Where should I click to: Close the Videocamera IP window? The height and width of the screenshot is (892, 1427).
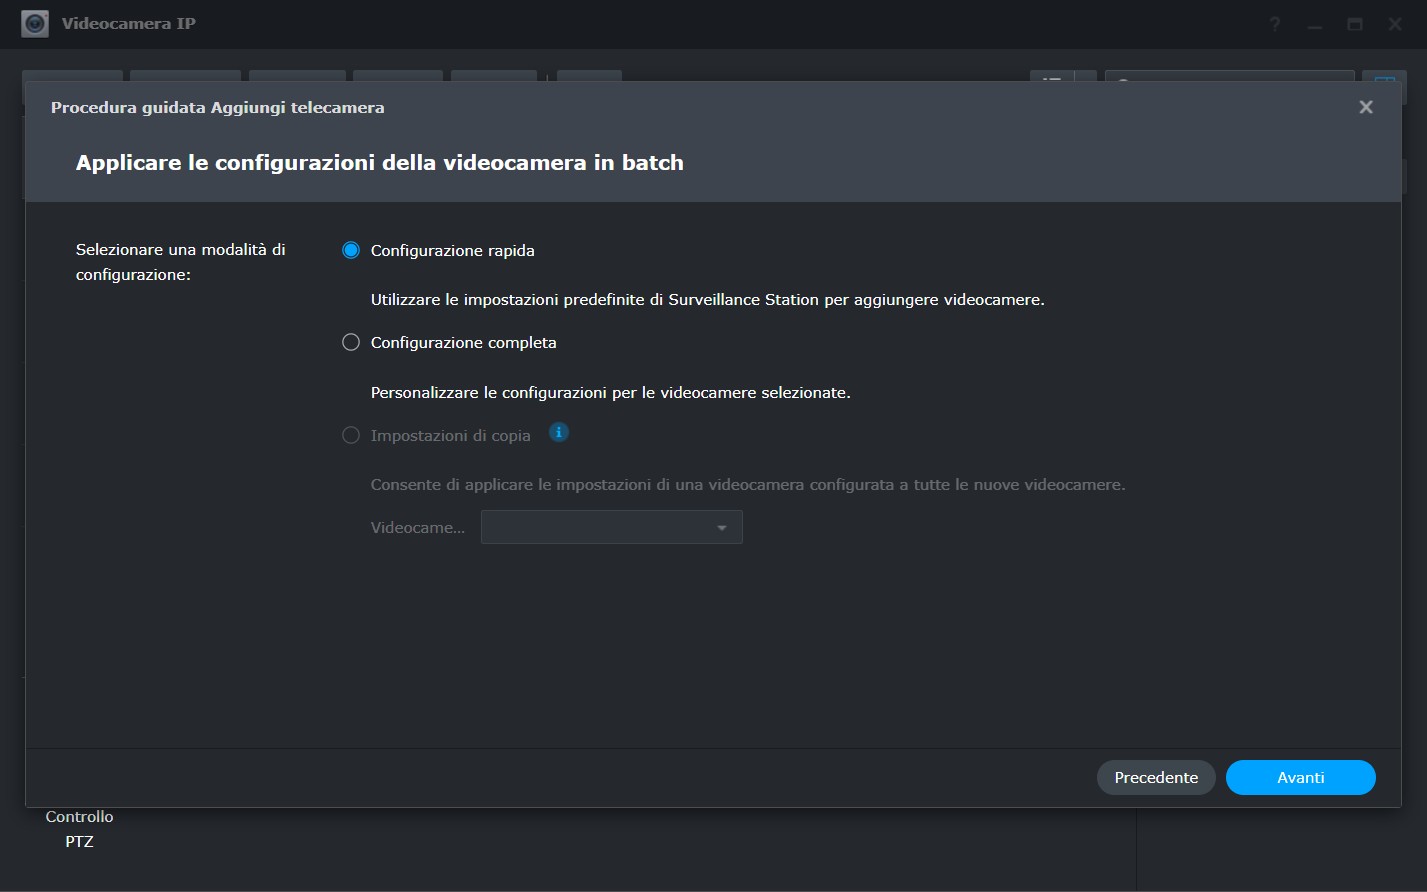pyautogui.click(x=1395, y=25)
